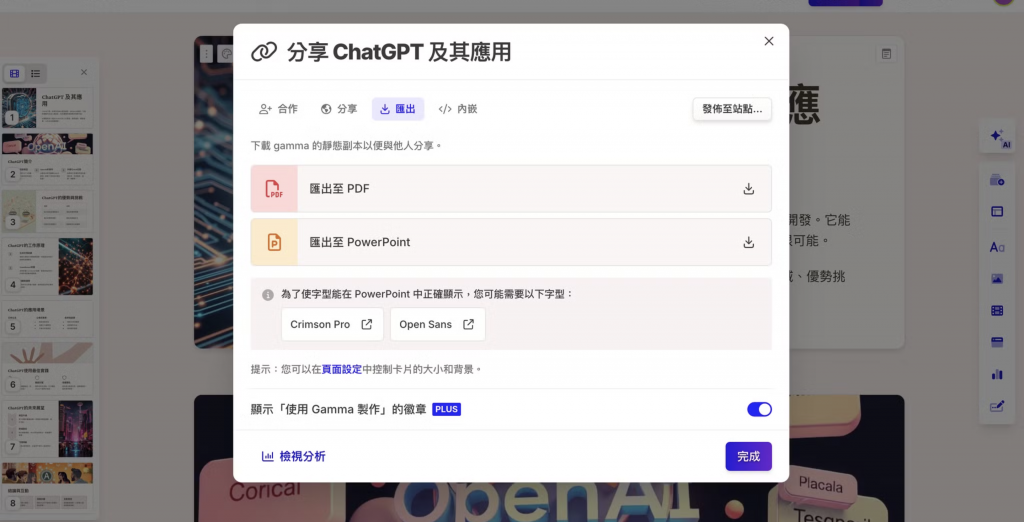Toggle the 使用 Gamma 製作 badge switch
This screenshot has height=522, width=1024.
pyautogui.click(x=760, y=409)
